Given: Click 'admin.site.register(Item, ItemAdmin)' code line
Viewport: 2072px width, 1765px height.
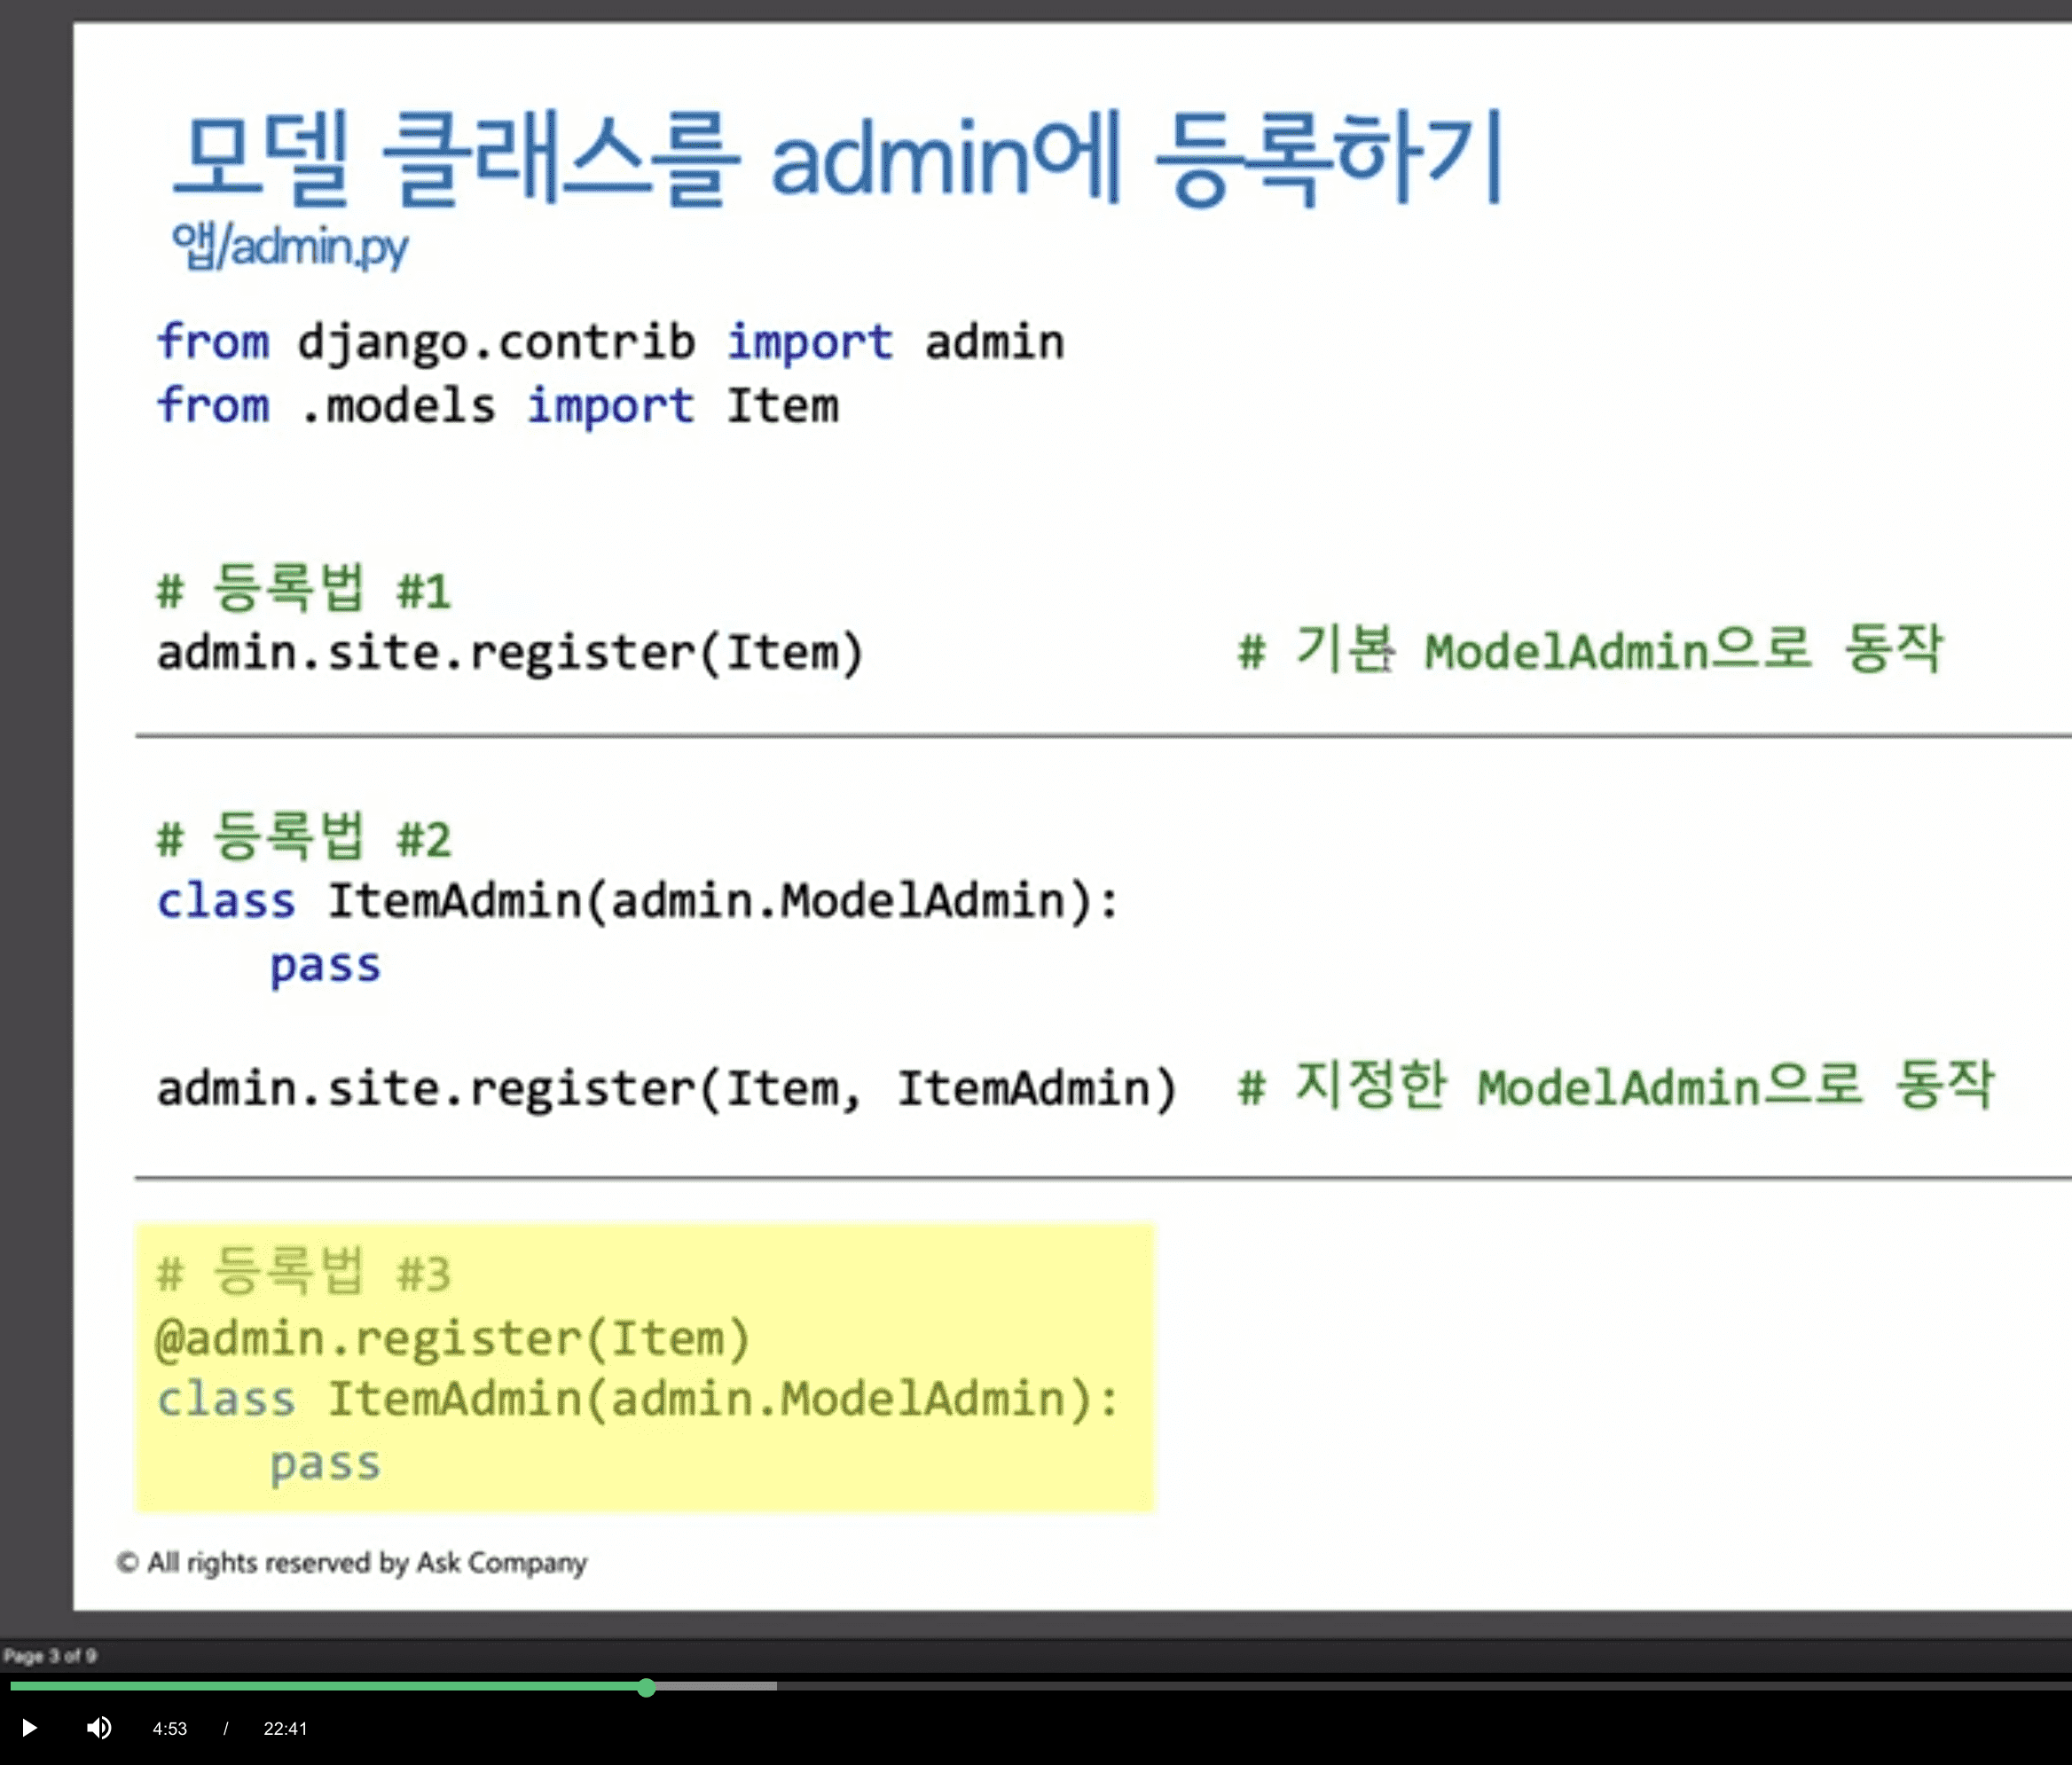Looking at the screenshot, I should pyautogui.click(x=666, y=1088).
